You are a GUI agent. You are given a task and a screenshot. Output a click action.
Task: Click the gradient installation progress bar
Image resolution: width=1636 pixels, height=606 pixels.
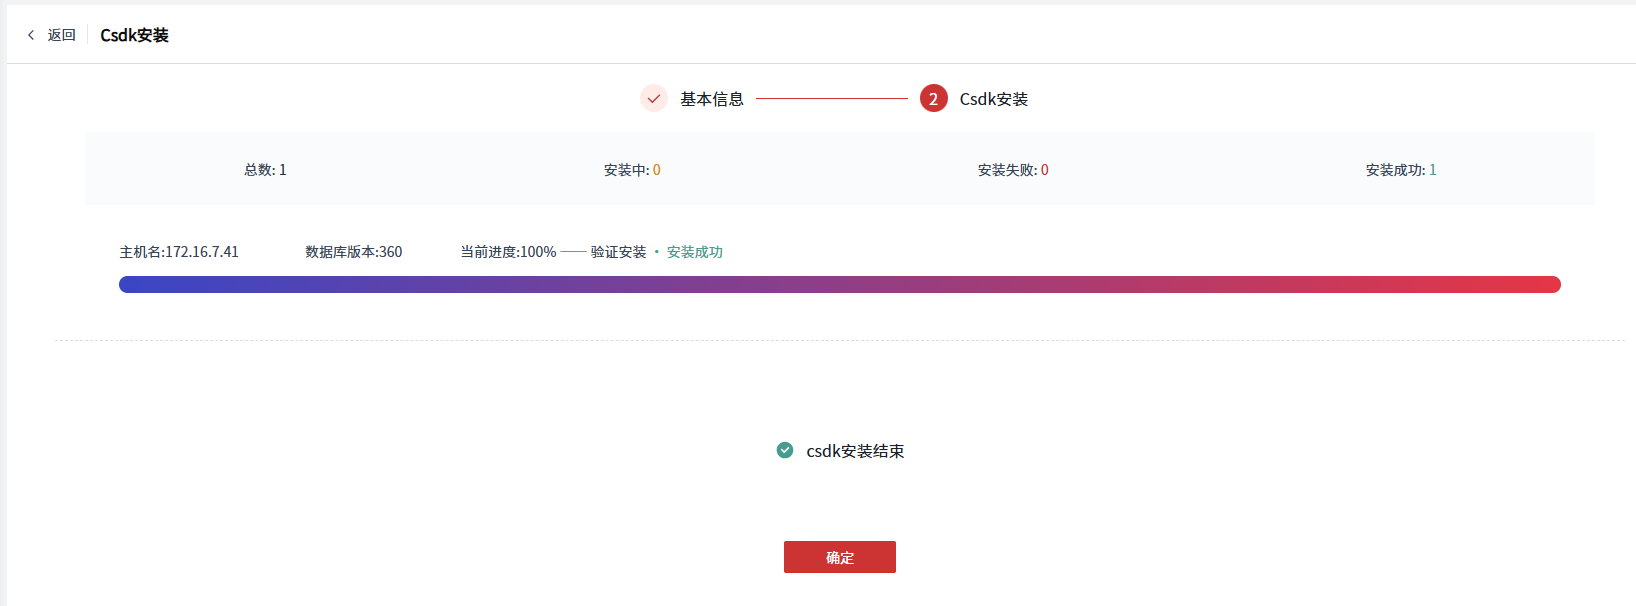pos(839,285)
